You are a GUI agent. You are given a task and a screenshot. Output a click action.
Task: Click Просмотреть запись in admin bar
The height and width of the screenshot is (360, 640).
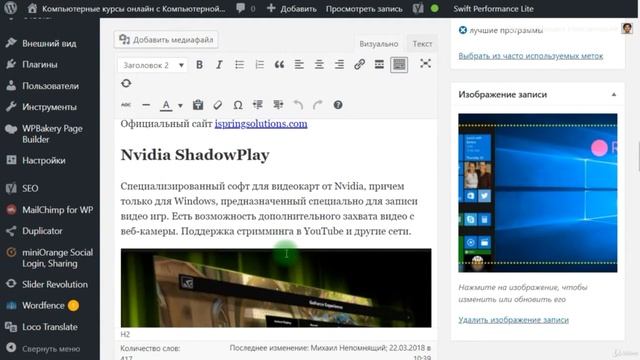click(364, 9)
